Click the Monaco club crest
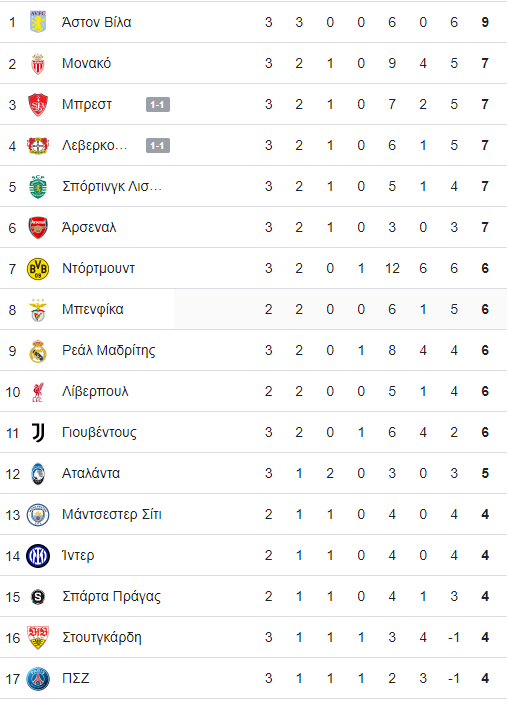Viewport: 507px width, 707px height. coord(38,64)
